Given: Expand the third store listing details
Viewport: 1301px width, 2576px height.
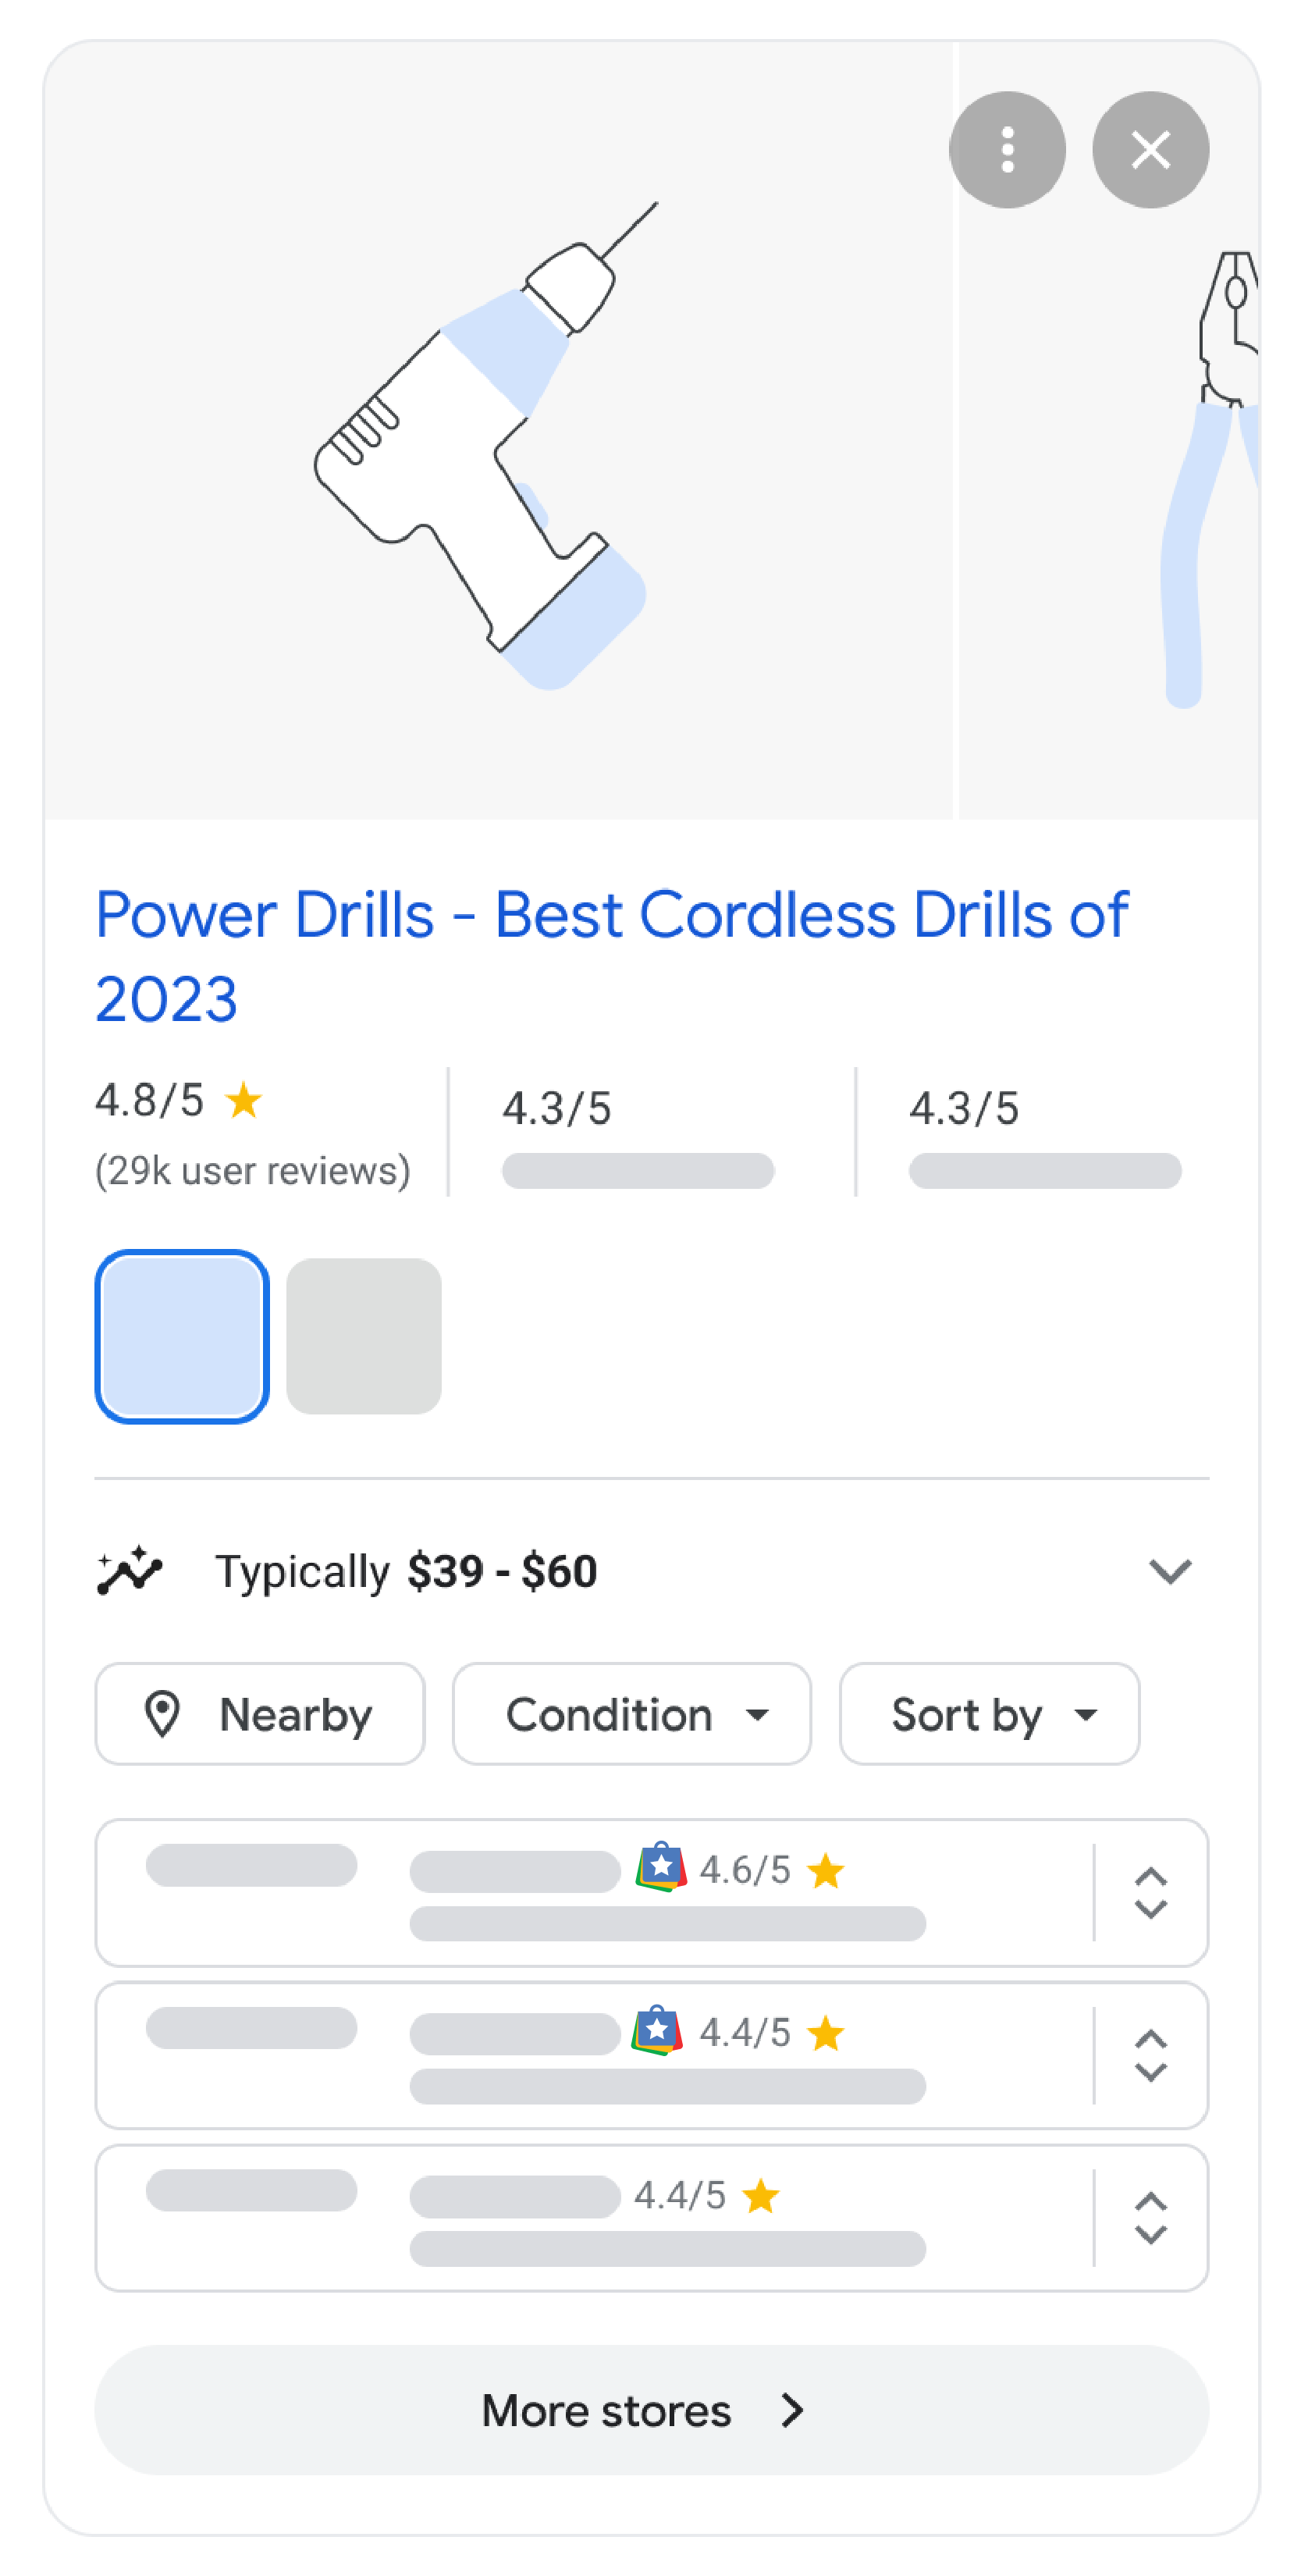Looking at the screenshot, I should pos(1150,2218).
